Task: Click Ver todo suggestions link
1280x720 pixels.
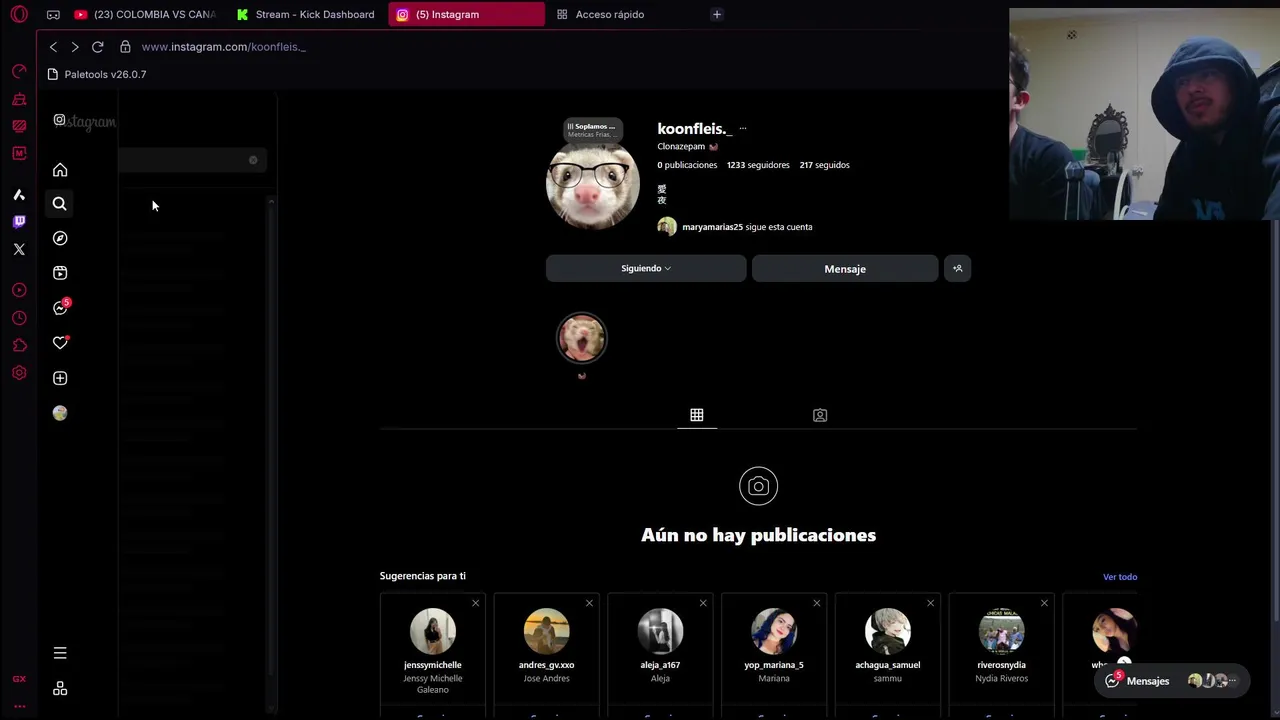Action: (1120, 577)
